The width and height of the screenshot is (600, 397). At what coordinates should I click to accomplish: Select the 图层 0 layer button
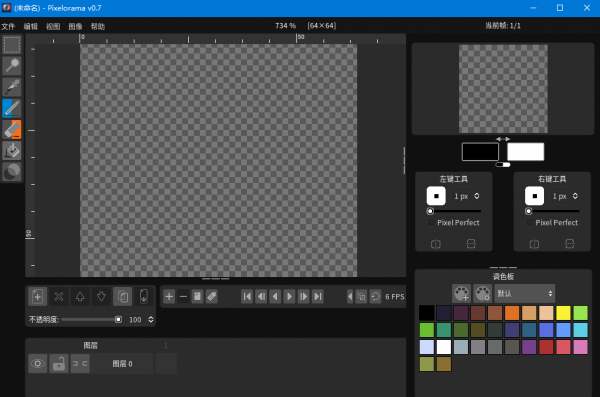pyautogui.click(x=122, y=363)
